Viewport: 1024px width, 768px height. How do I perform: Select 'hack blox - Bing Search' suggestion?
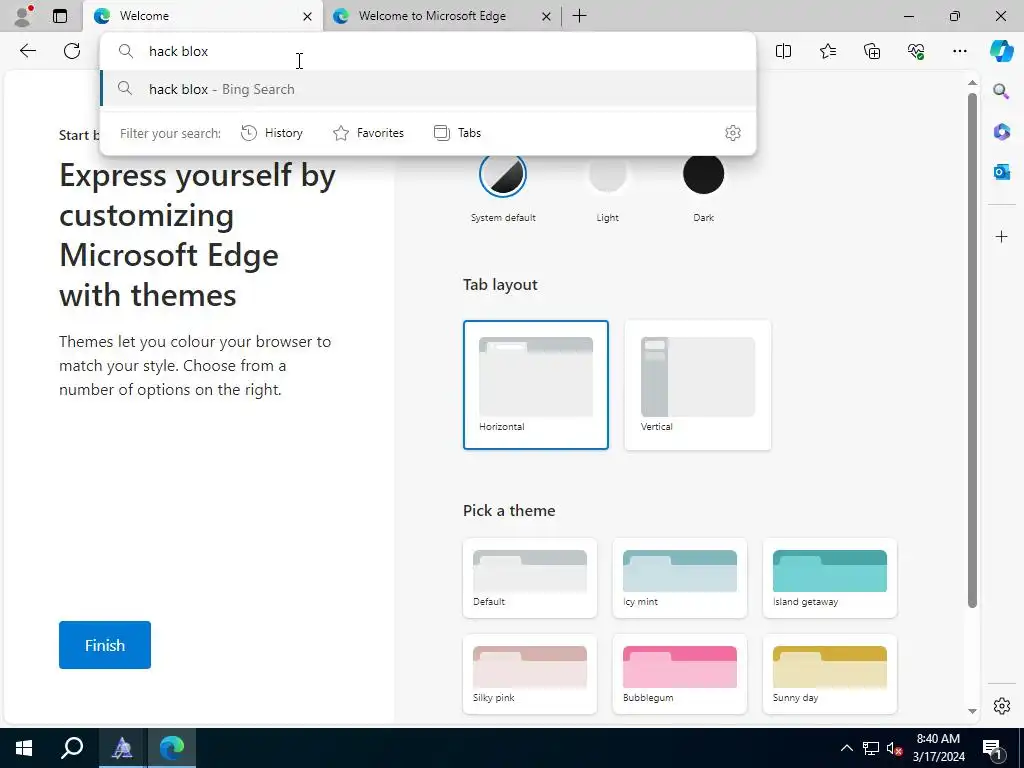click(x=428, y=89)
